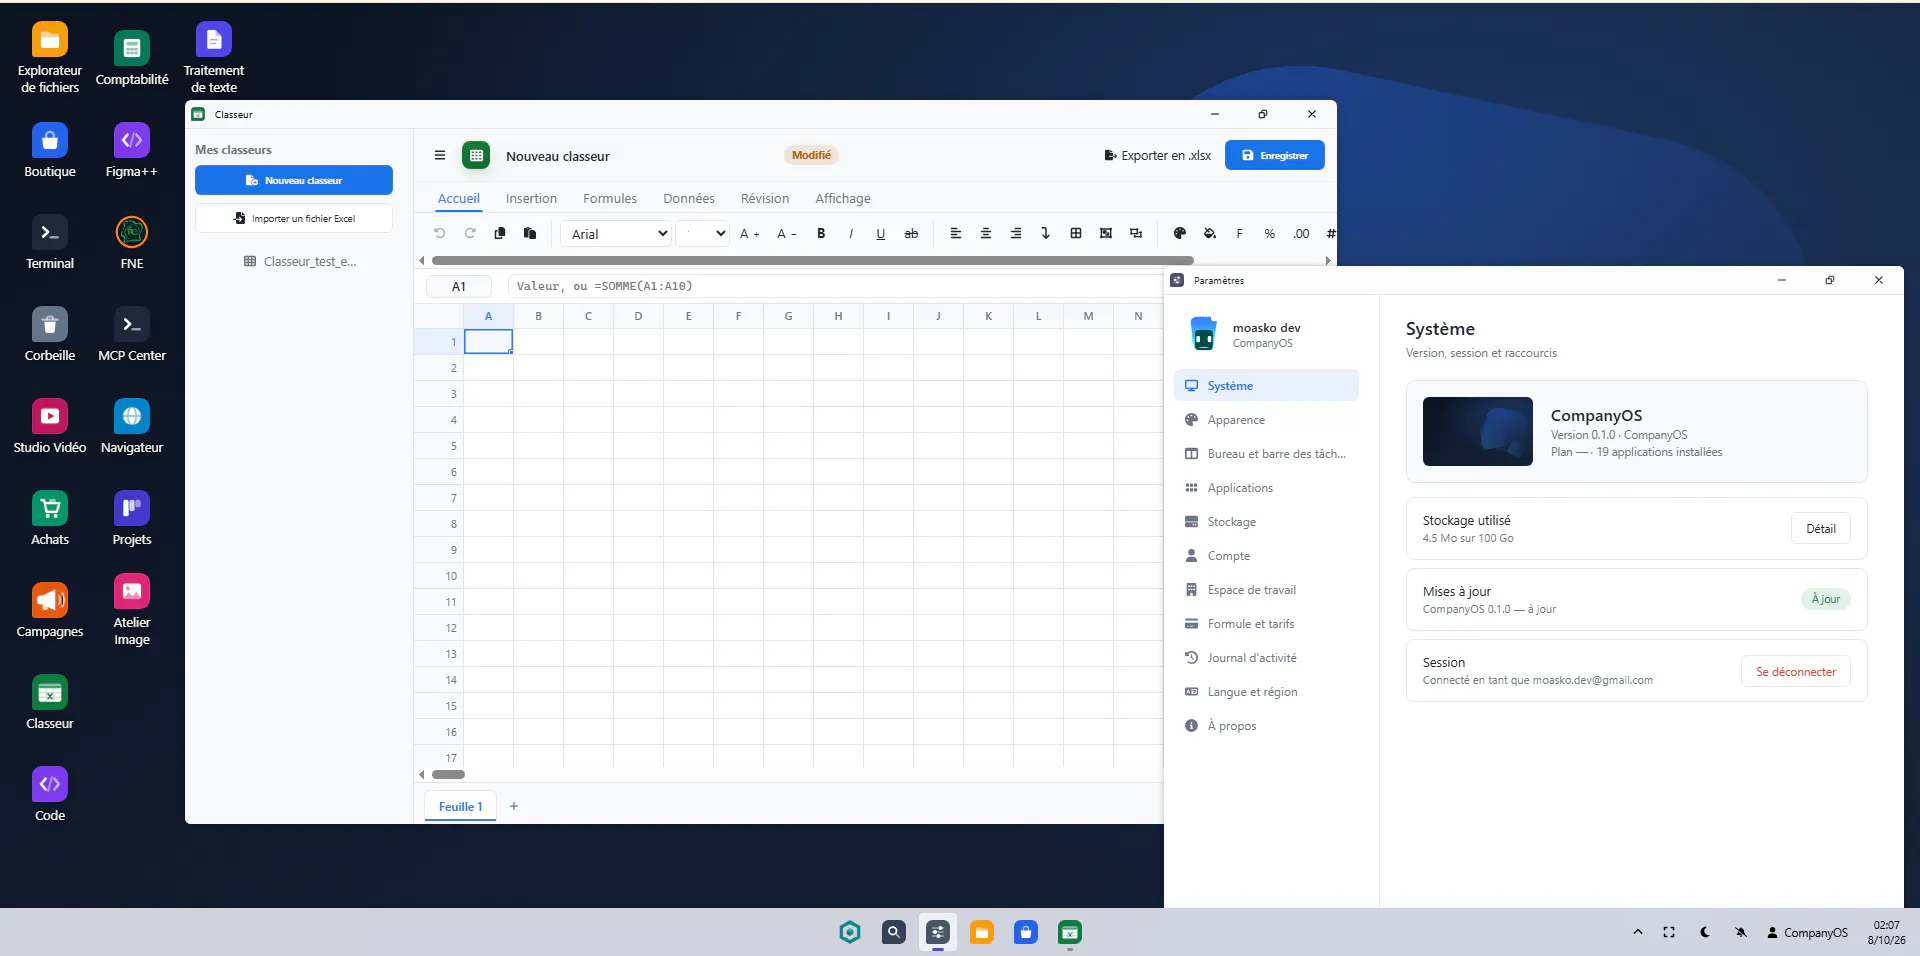Click the Se déconnecter button
1920x956 pixels.
1796,672
